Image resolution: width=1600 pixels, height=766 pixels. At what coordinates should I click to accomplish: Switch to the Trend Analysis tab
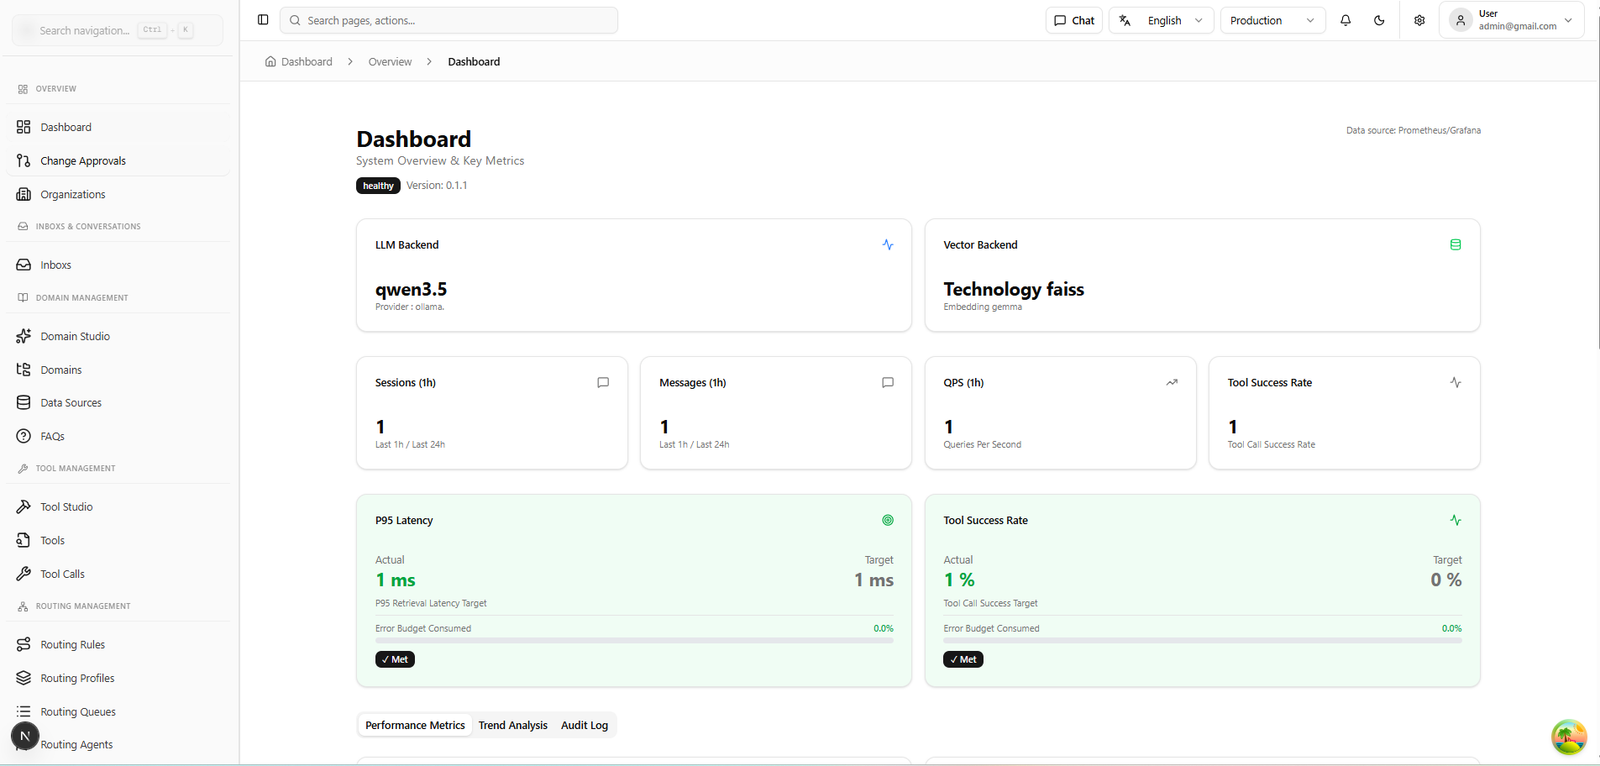(x=513, y=725)
